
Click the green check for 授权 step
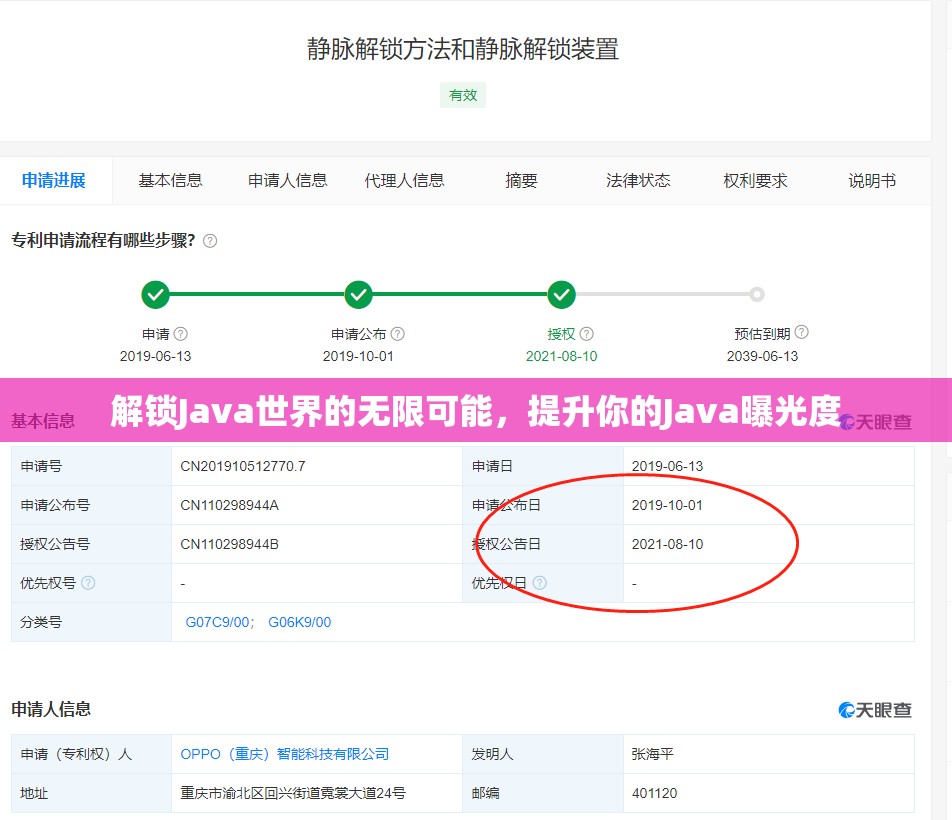click(x=562, y=295)
